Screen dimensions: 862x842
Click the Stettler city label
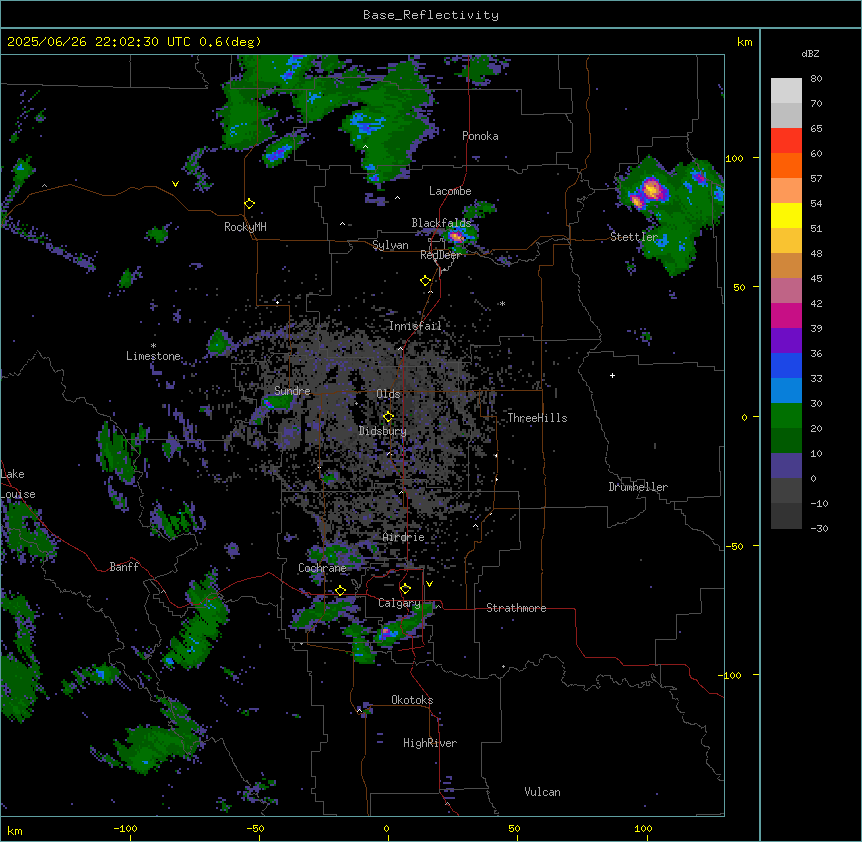634,237
